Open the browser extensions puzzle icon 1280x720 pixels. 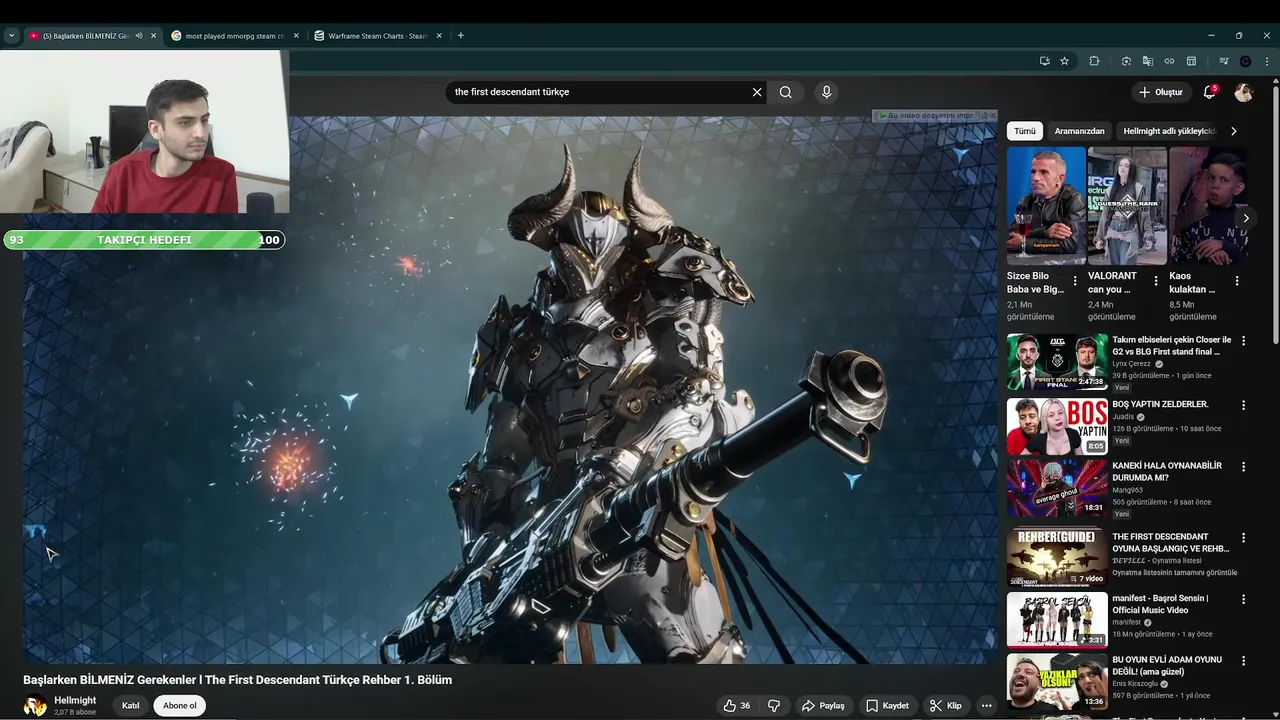1094,61
